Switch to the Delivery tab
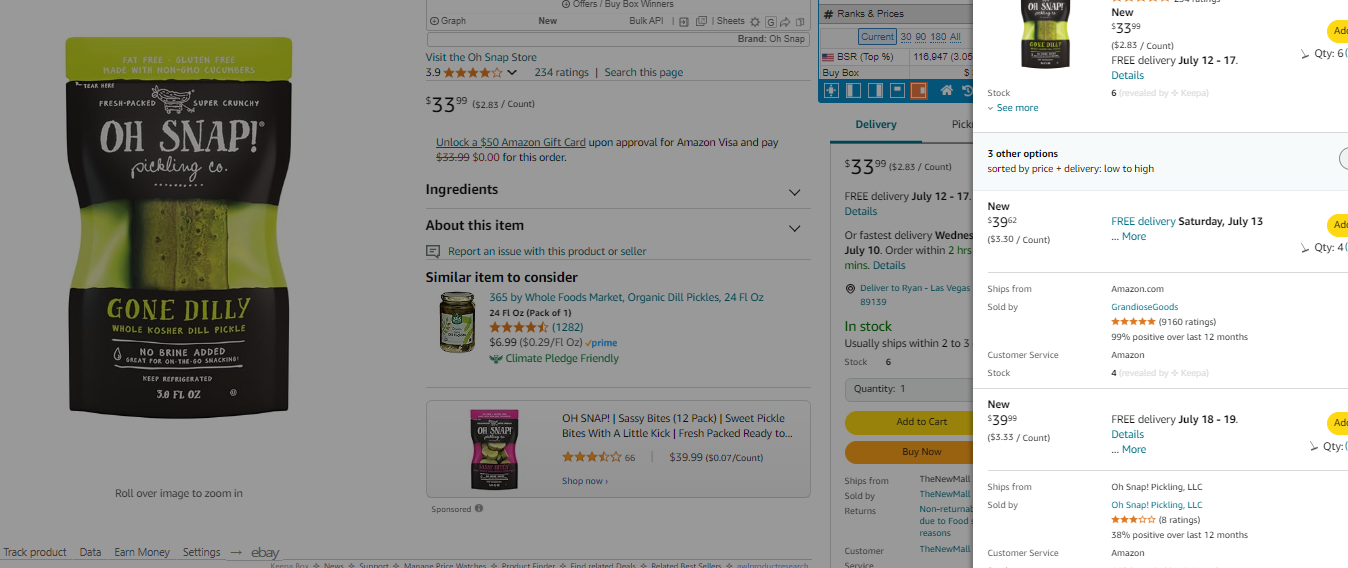The height and width of the screenshot is (568, 1348). click(x=876, y=125)
